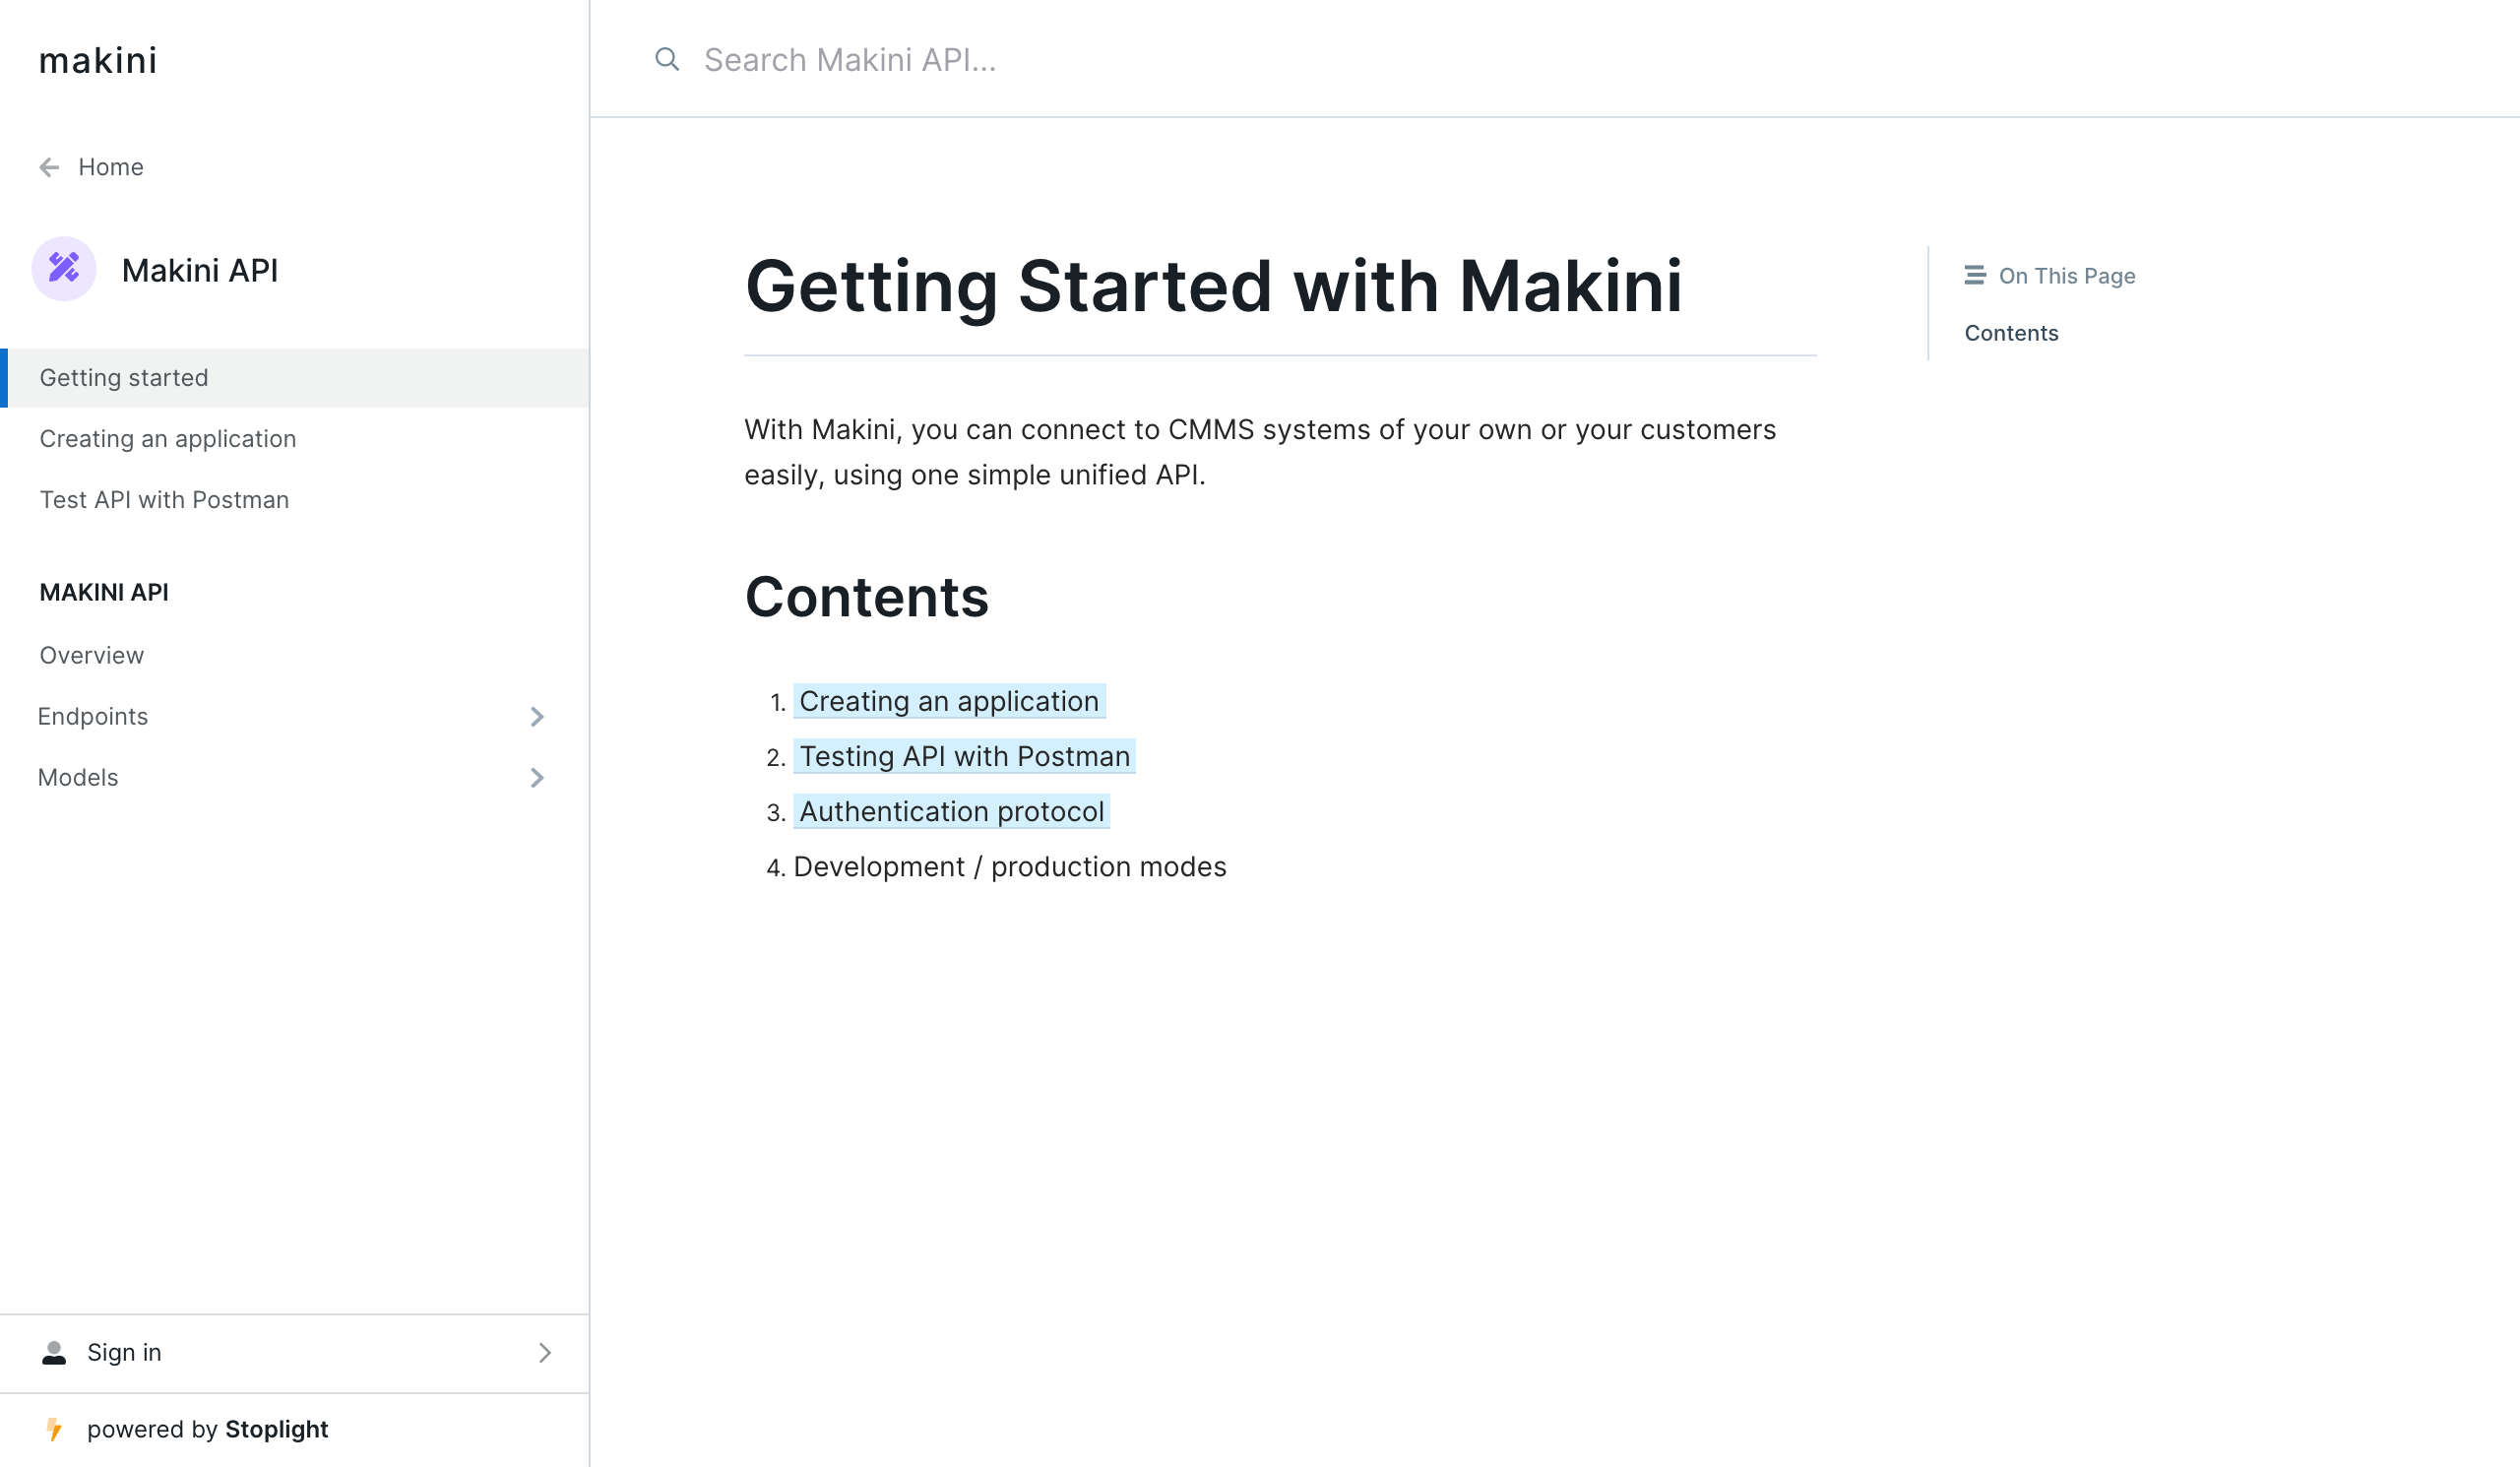Click the Stoplight lightning bolt icon
The height and width of the screenshot is (1467, 2520).
[x=55, y=1430]
